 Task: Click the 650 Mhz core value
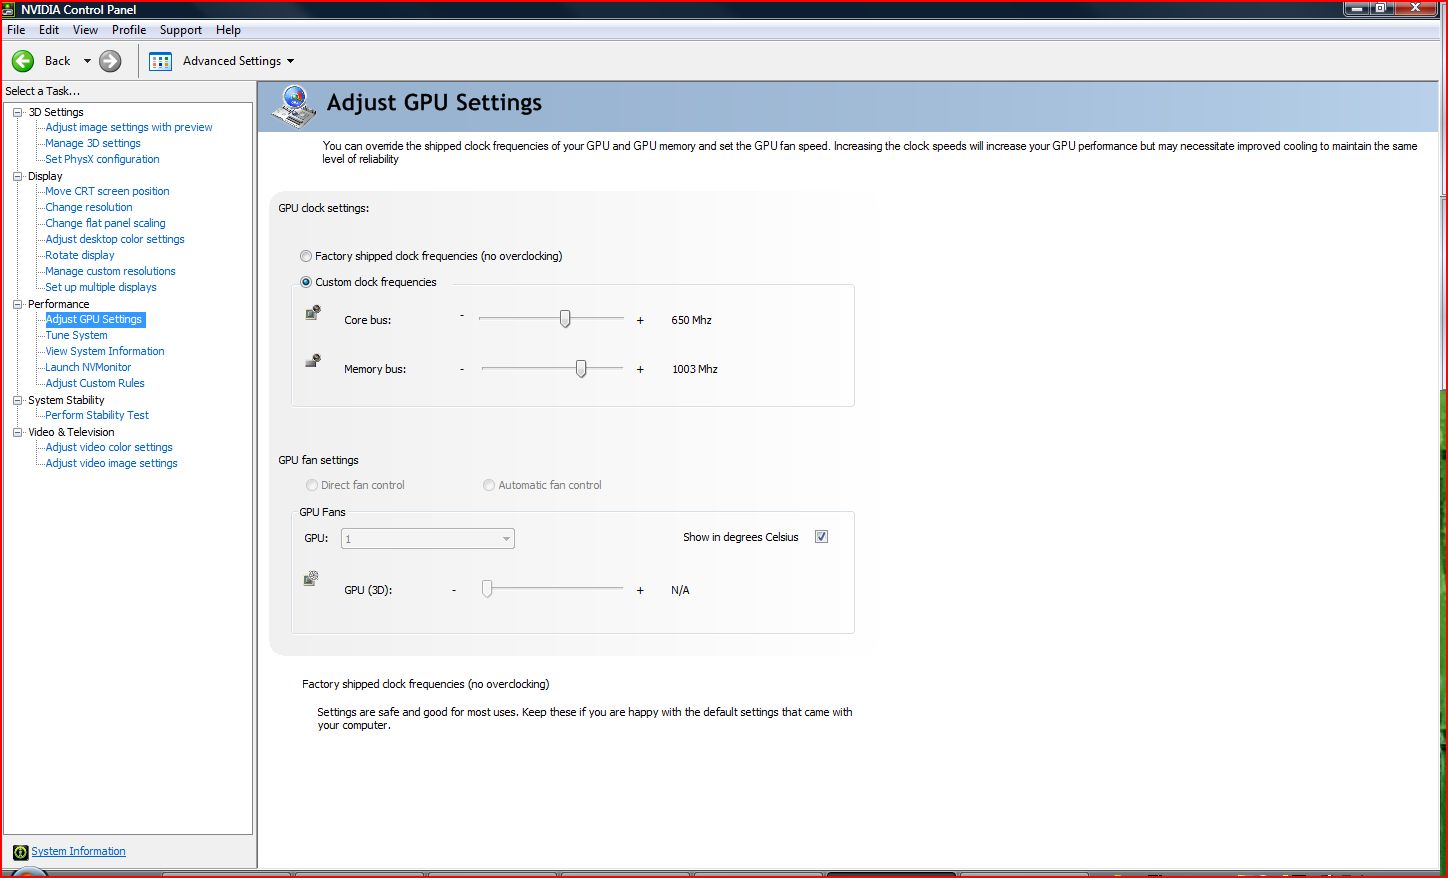click(691, 320)
